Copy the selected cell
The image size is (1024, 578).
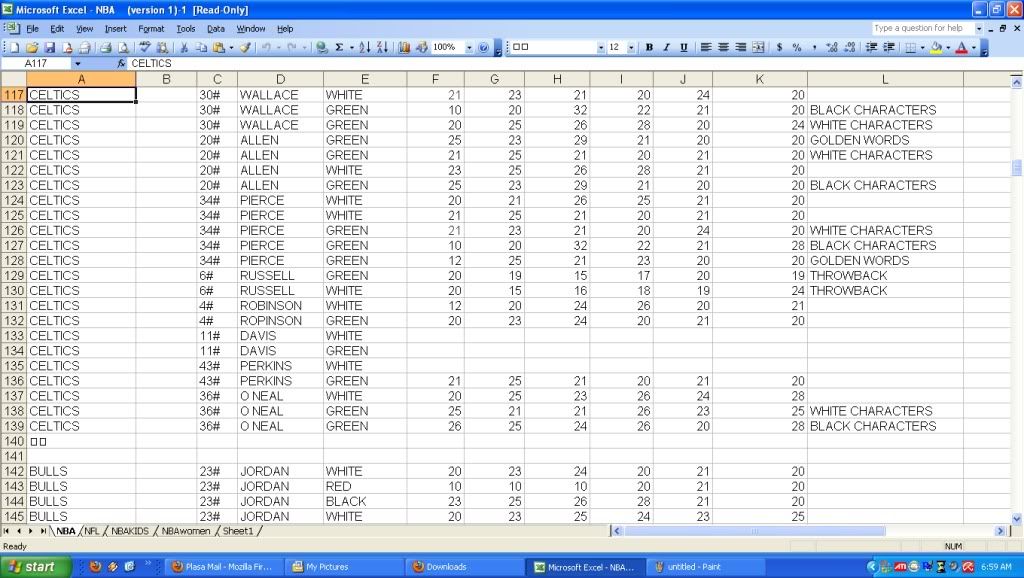point(201,47)
